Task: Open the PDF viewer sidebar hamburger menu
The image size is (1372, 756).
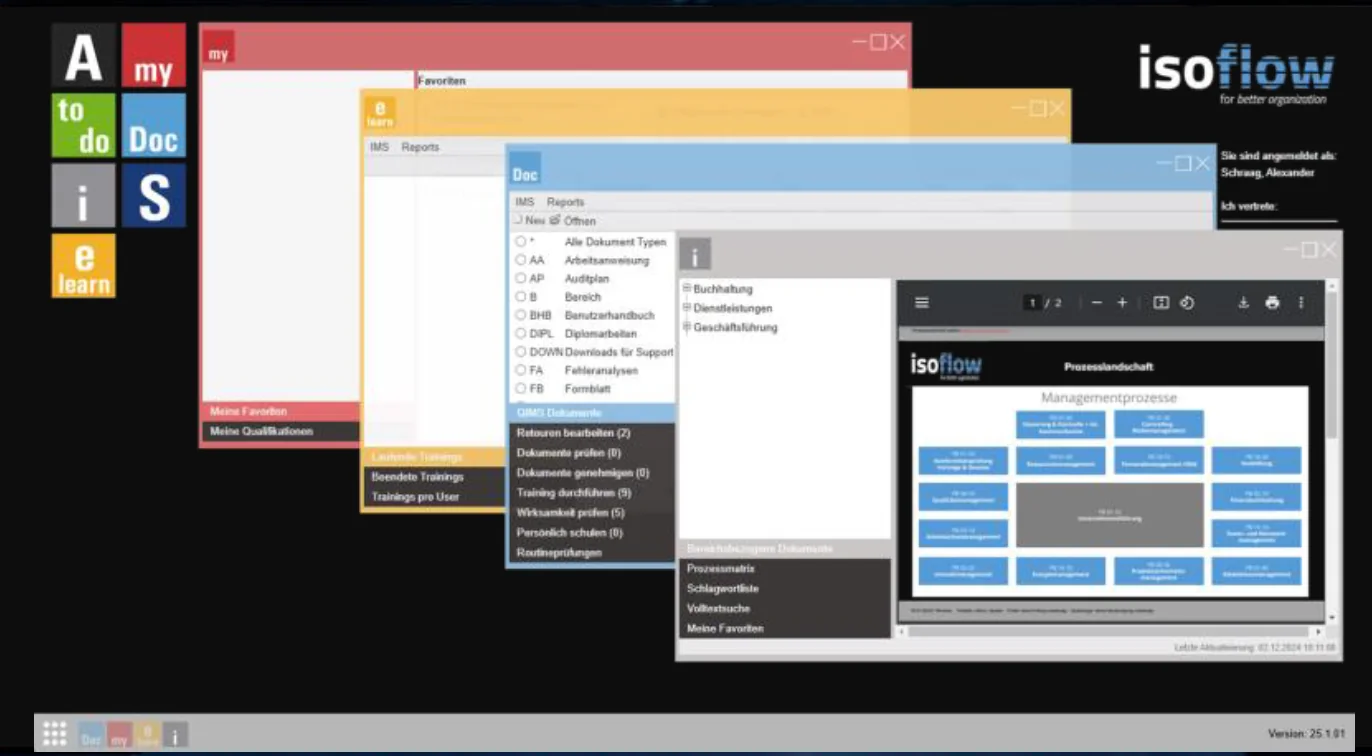Action: [x=922, y=303]
